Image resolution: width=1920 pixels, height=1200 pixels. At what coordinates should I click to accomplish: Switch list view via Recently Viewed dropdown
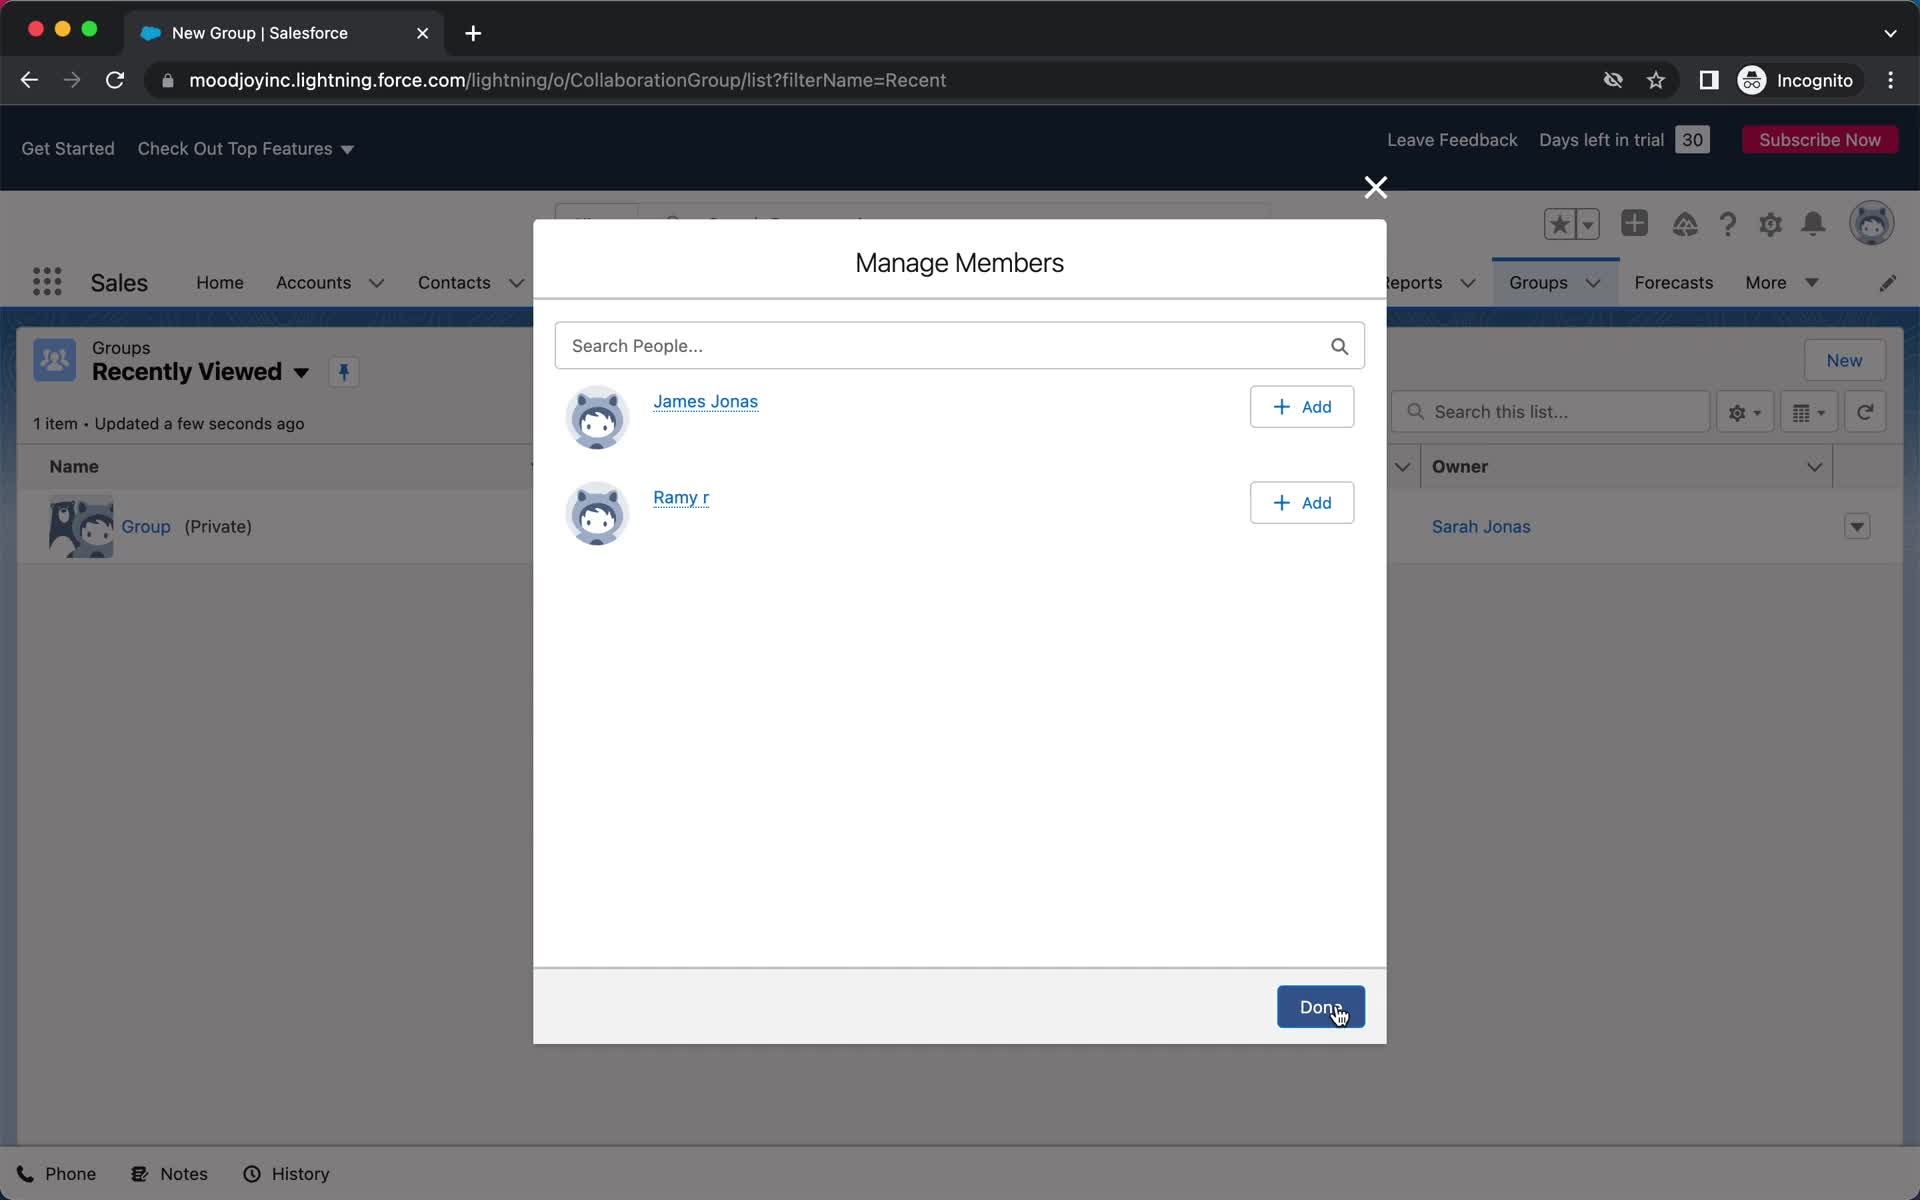coord(301,373)
